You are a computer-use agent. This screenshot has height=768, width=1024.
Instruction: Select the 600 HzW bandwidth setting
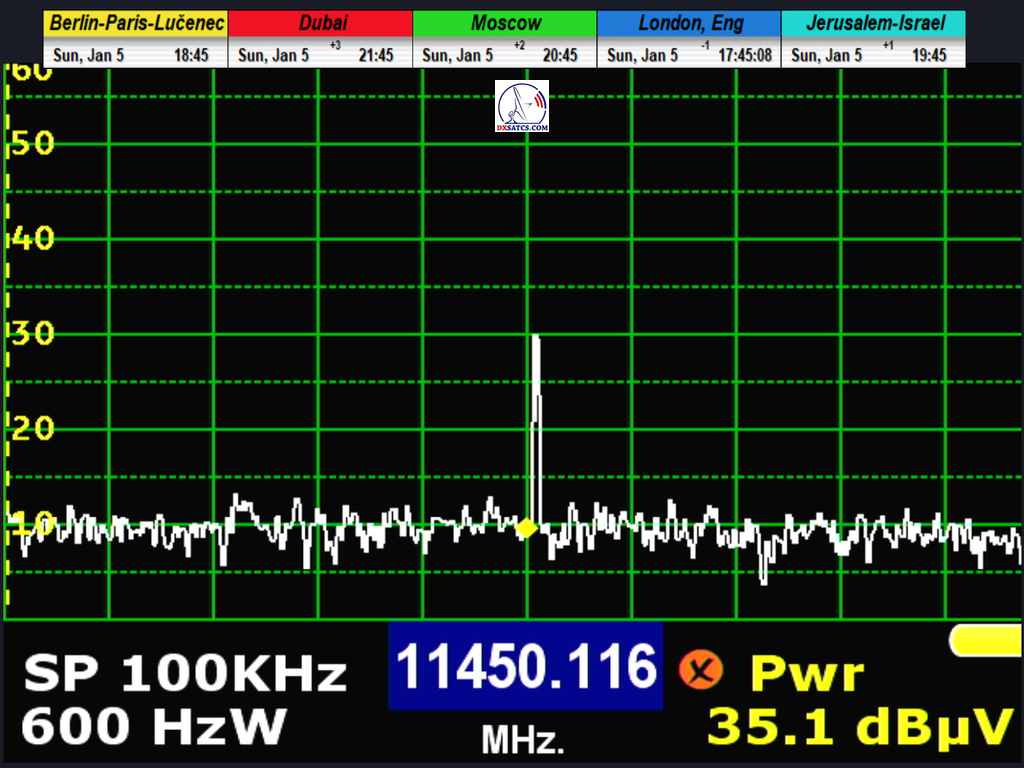click(154, 727)
